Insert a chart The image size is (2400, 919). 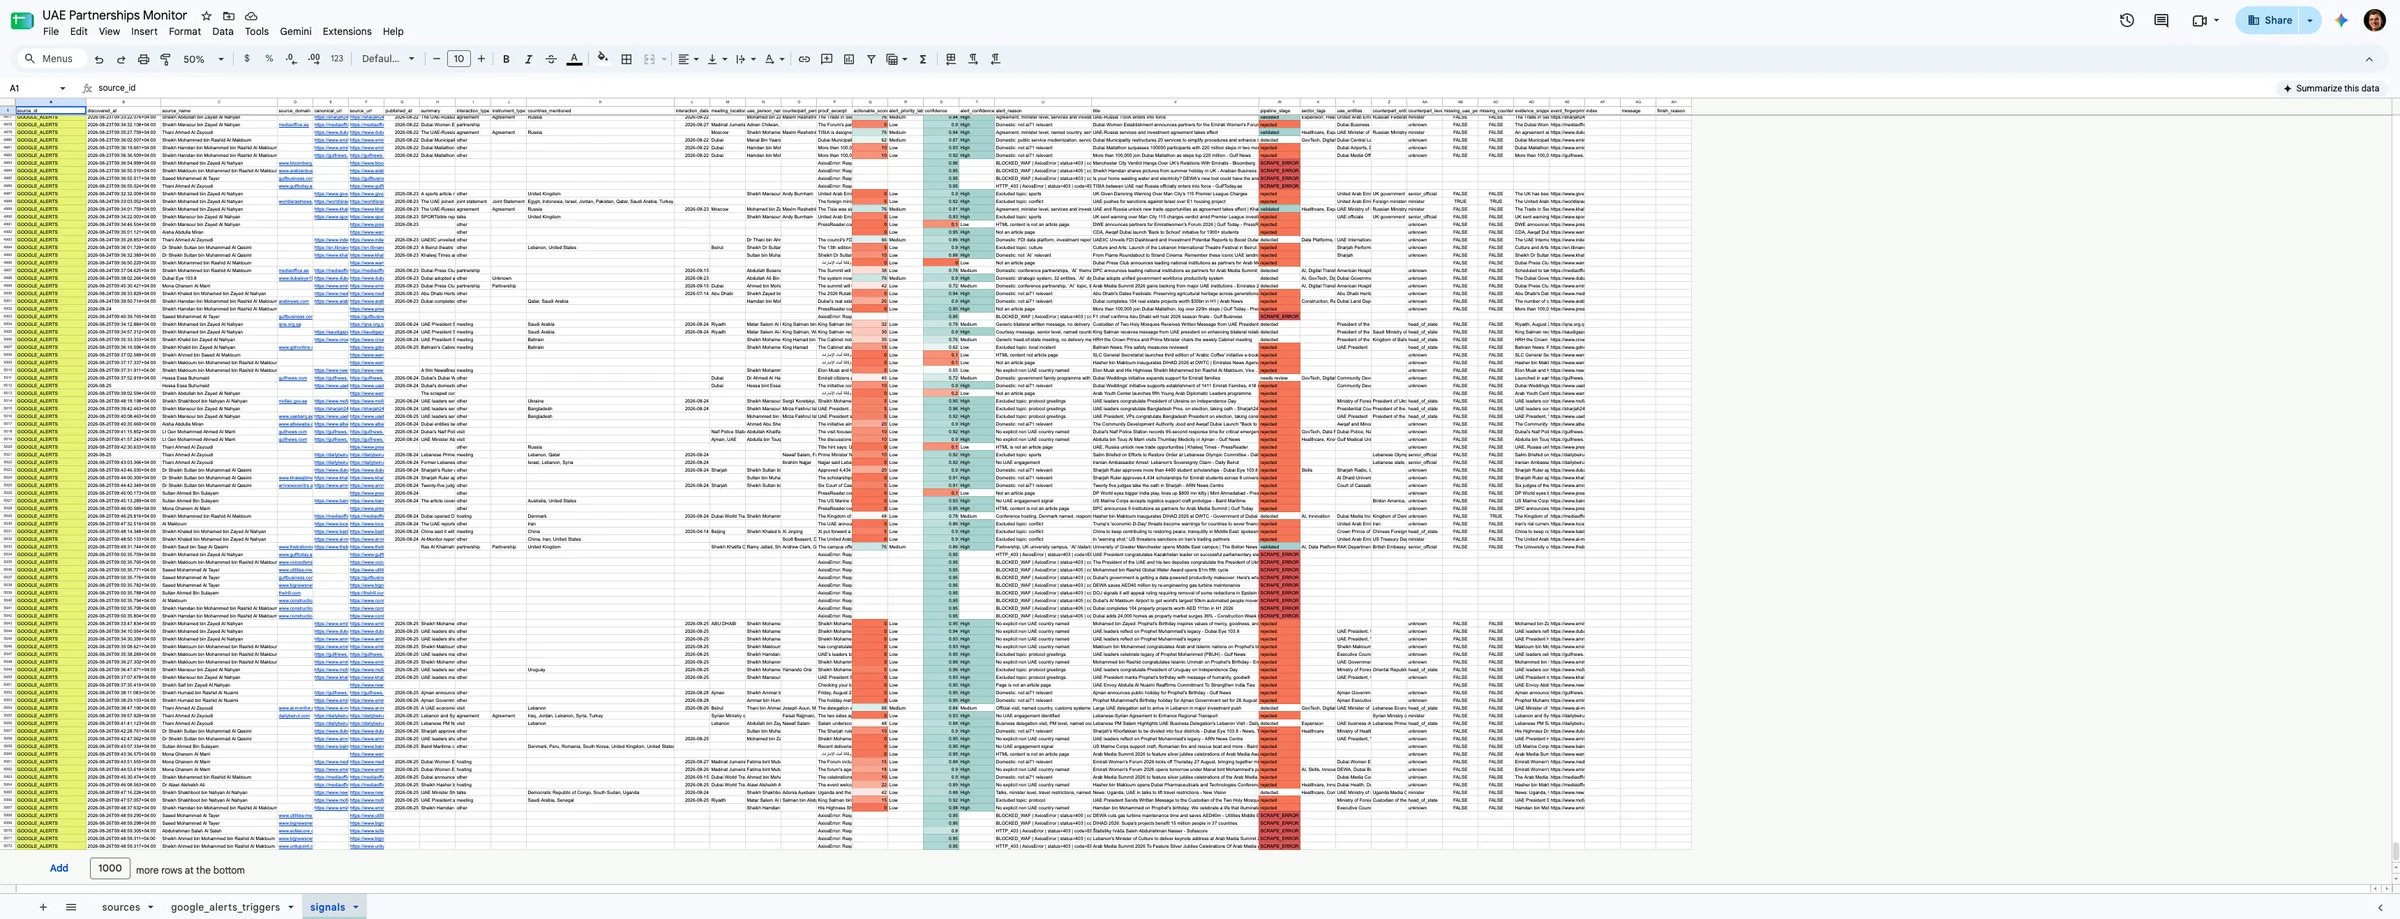click(849, 59)
